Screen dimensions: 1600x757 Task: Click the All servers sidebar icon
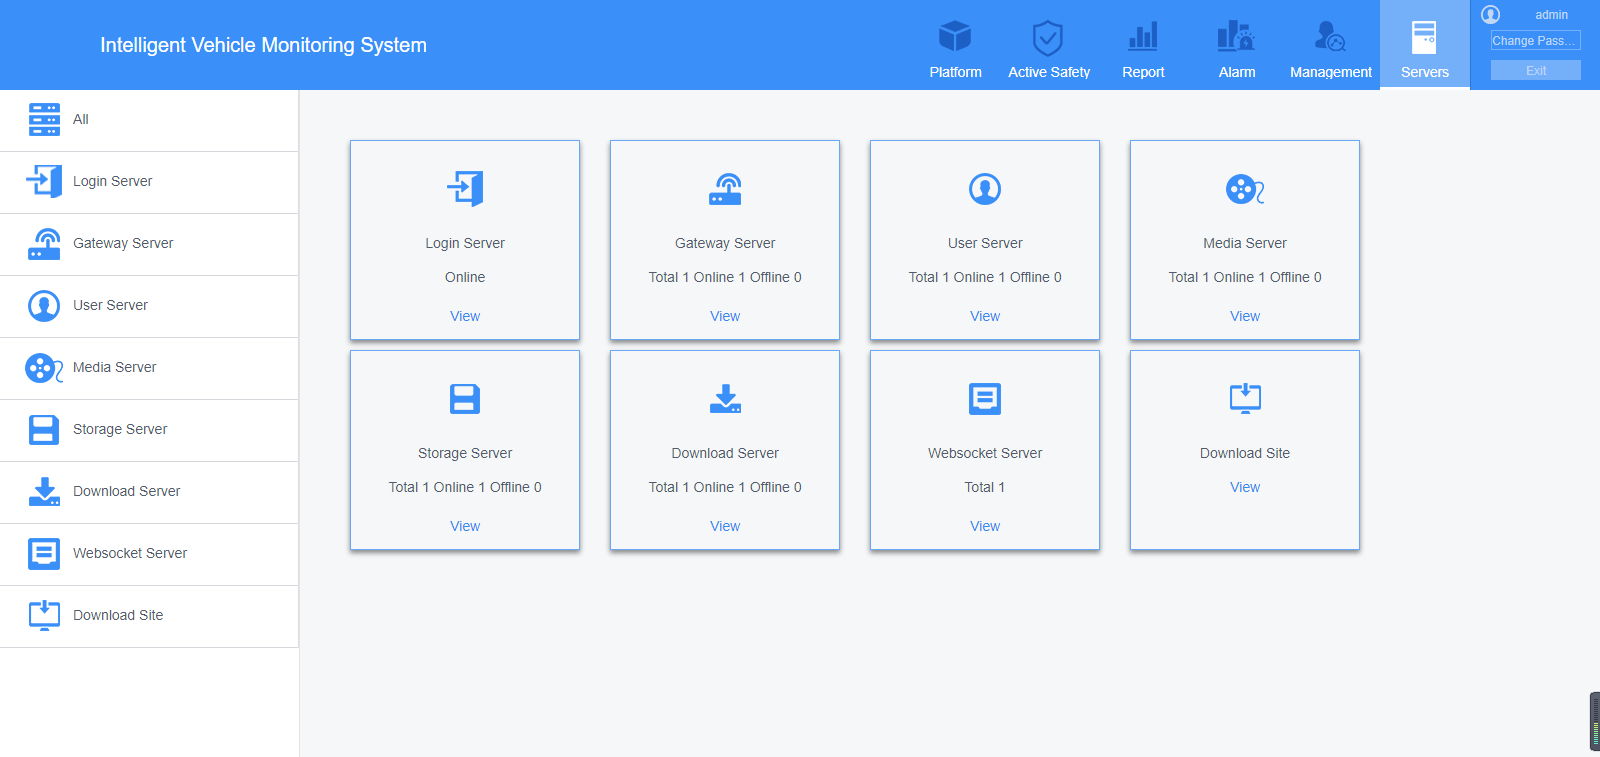pyautogui.click(x=44, y=119)
